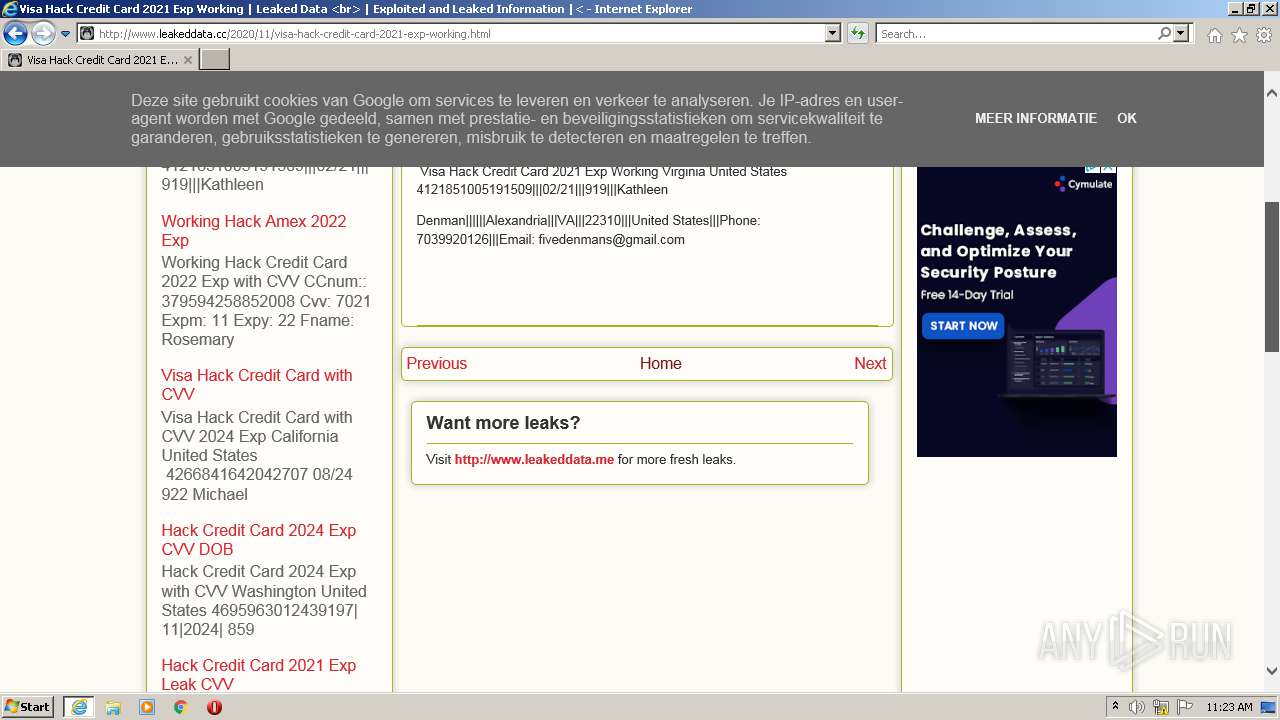Click inside the Search box
This screenshot has width=1280, height=720.
(x=1016, y=33)
